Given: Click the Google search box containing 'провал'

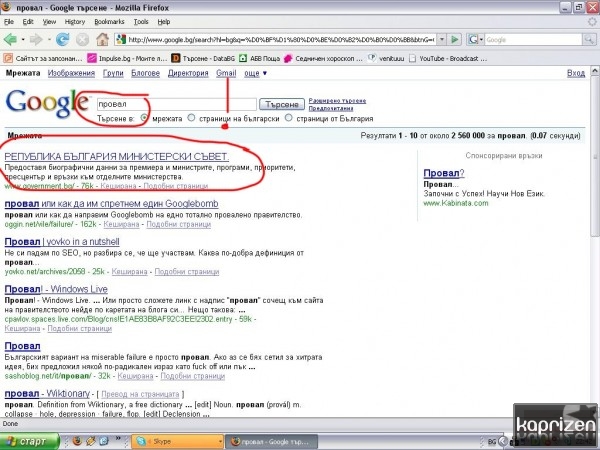Looking at the screenshot, I should [176, 104].
